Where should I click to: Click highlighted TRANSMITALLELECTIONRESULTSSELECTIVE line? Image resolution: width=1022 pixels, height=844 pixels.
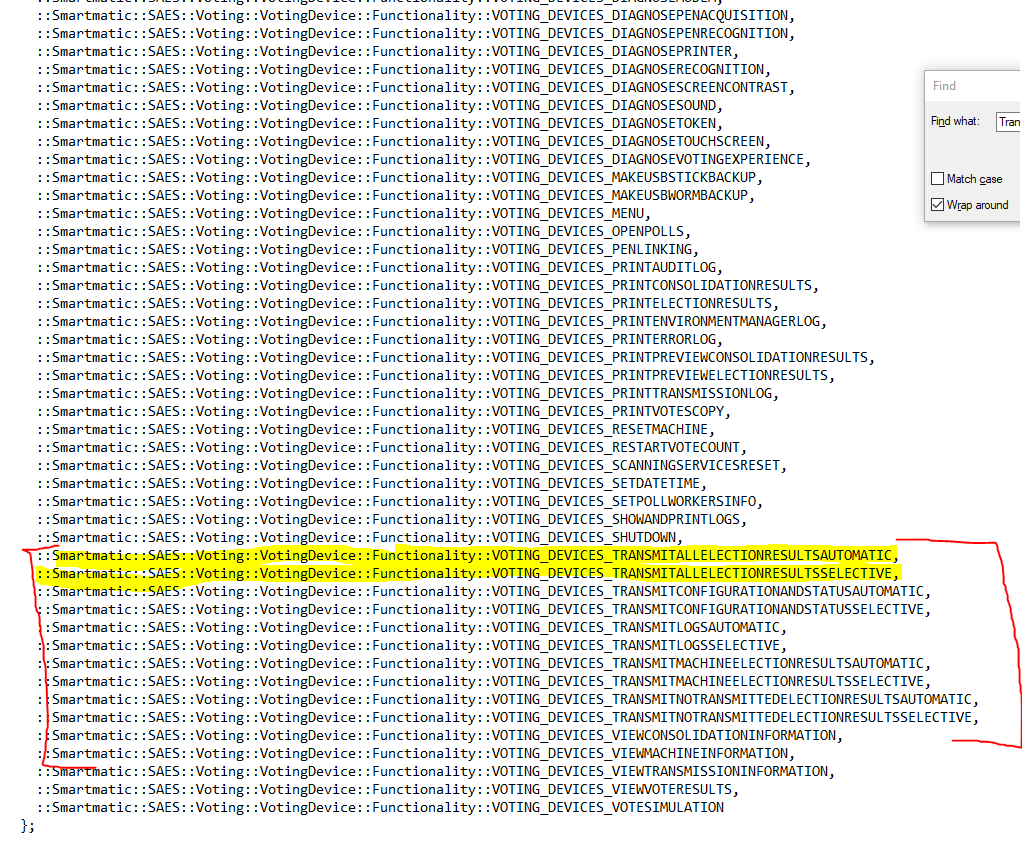click(x=467, y=574)
